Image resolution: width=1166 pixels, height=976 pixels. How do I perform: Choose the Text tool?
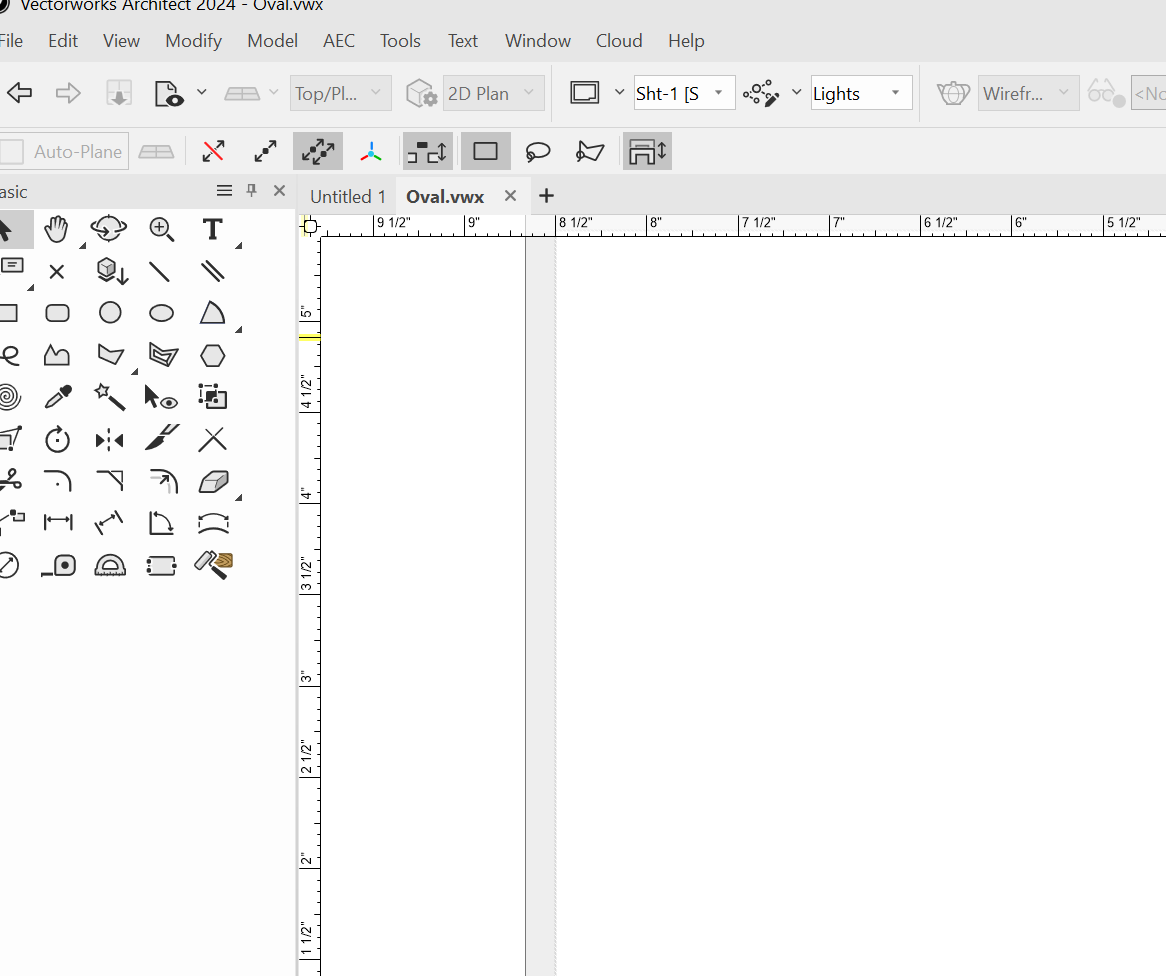[212, 229]
